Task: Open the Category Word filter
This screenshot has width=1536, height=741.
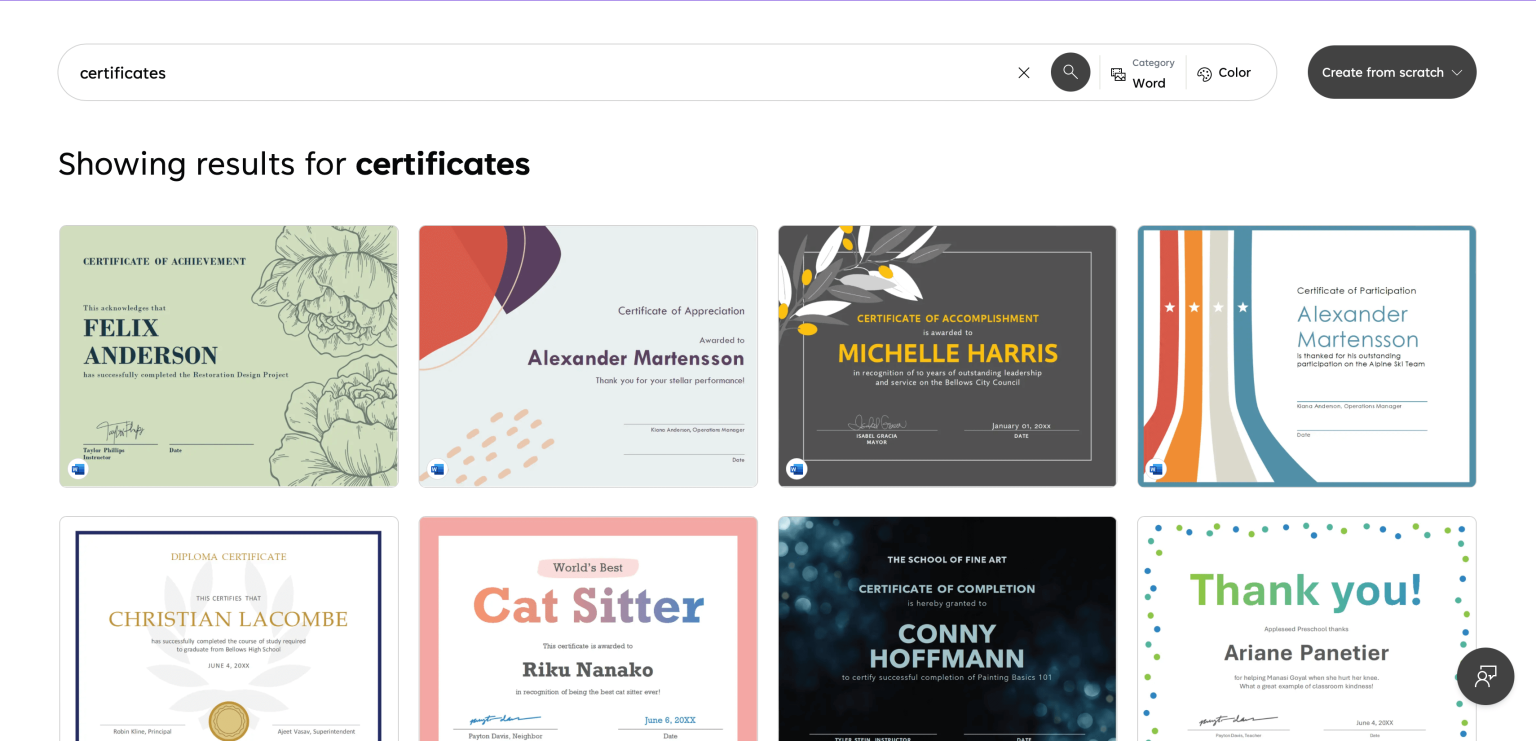Action: tap(1141, 72)
